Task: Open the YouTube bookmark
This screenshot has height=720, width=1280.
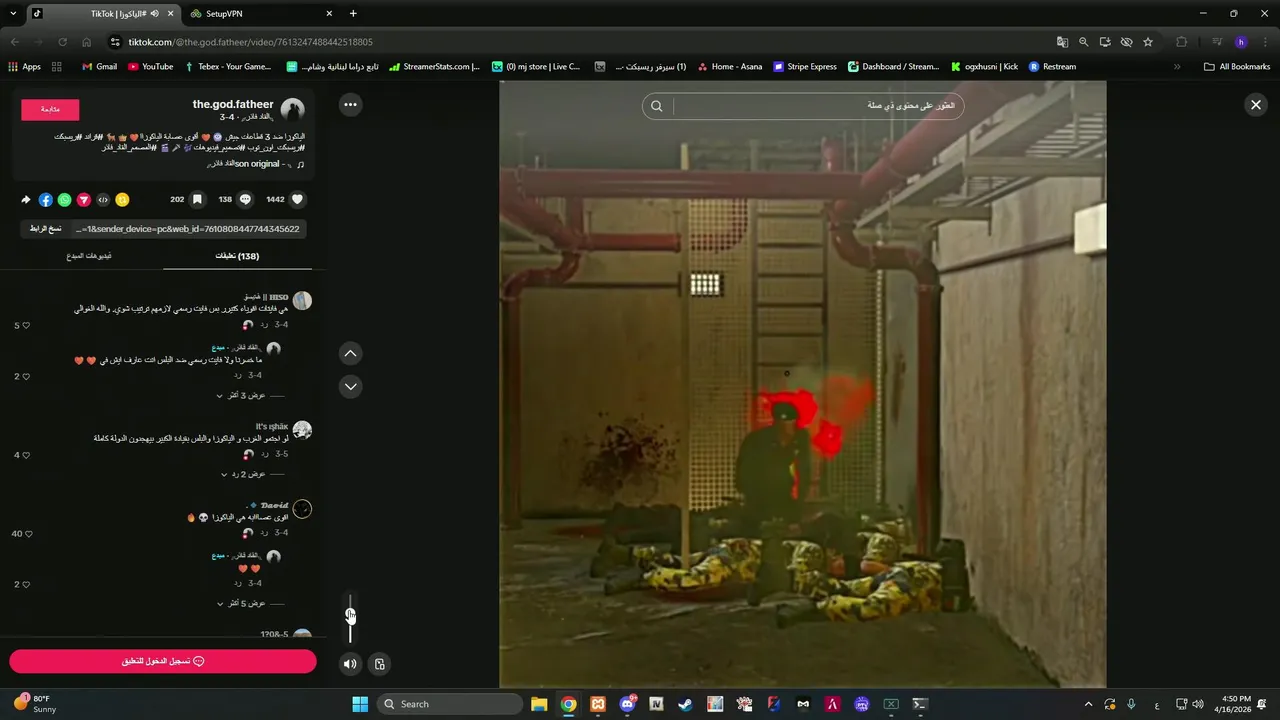Action: click(x=151, y=67)
